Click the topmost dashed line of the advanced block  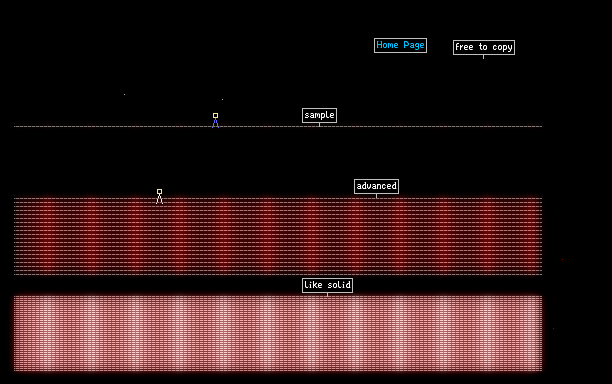[278, 199]
